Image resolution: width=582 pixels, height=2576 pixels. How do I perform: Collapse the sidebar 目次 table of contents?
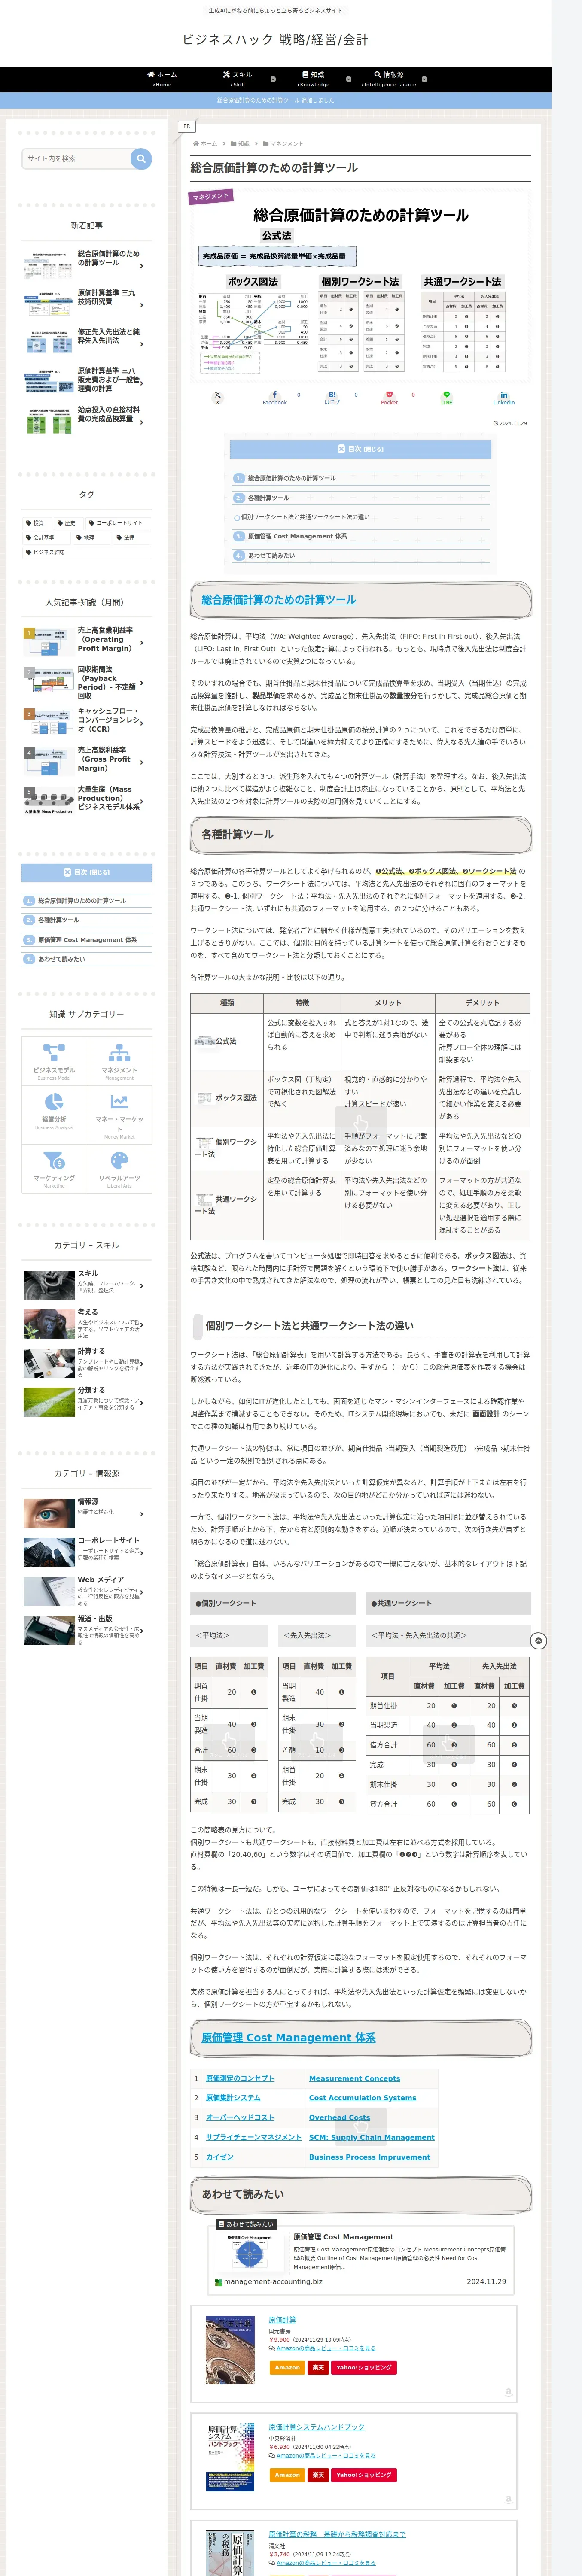point(87,872)
